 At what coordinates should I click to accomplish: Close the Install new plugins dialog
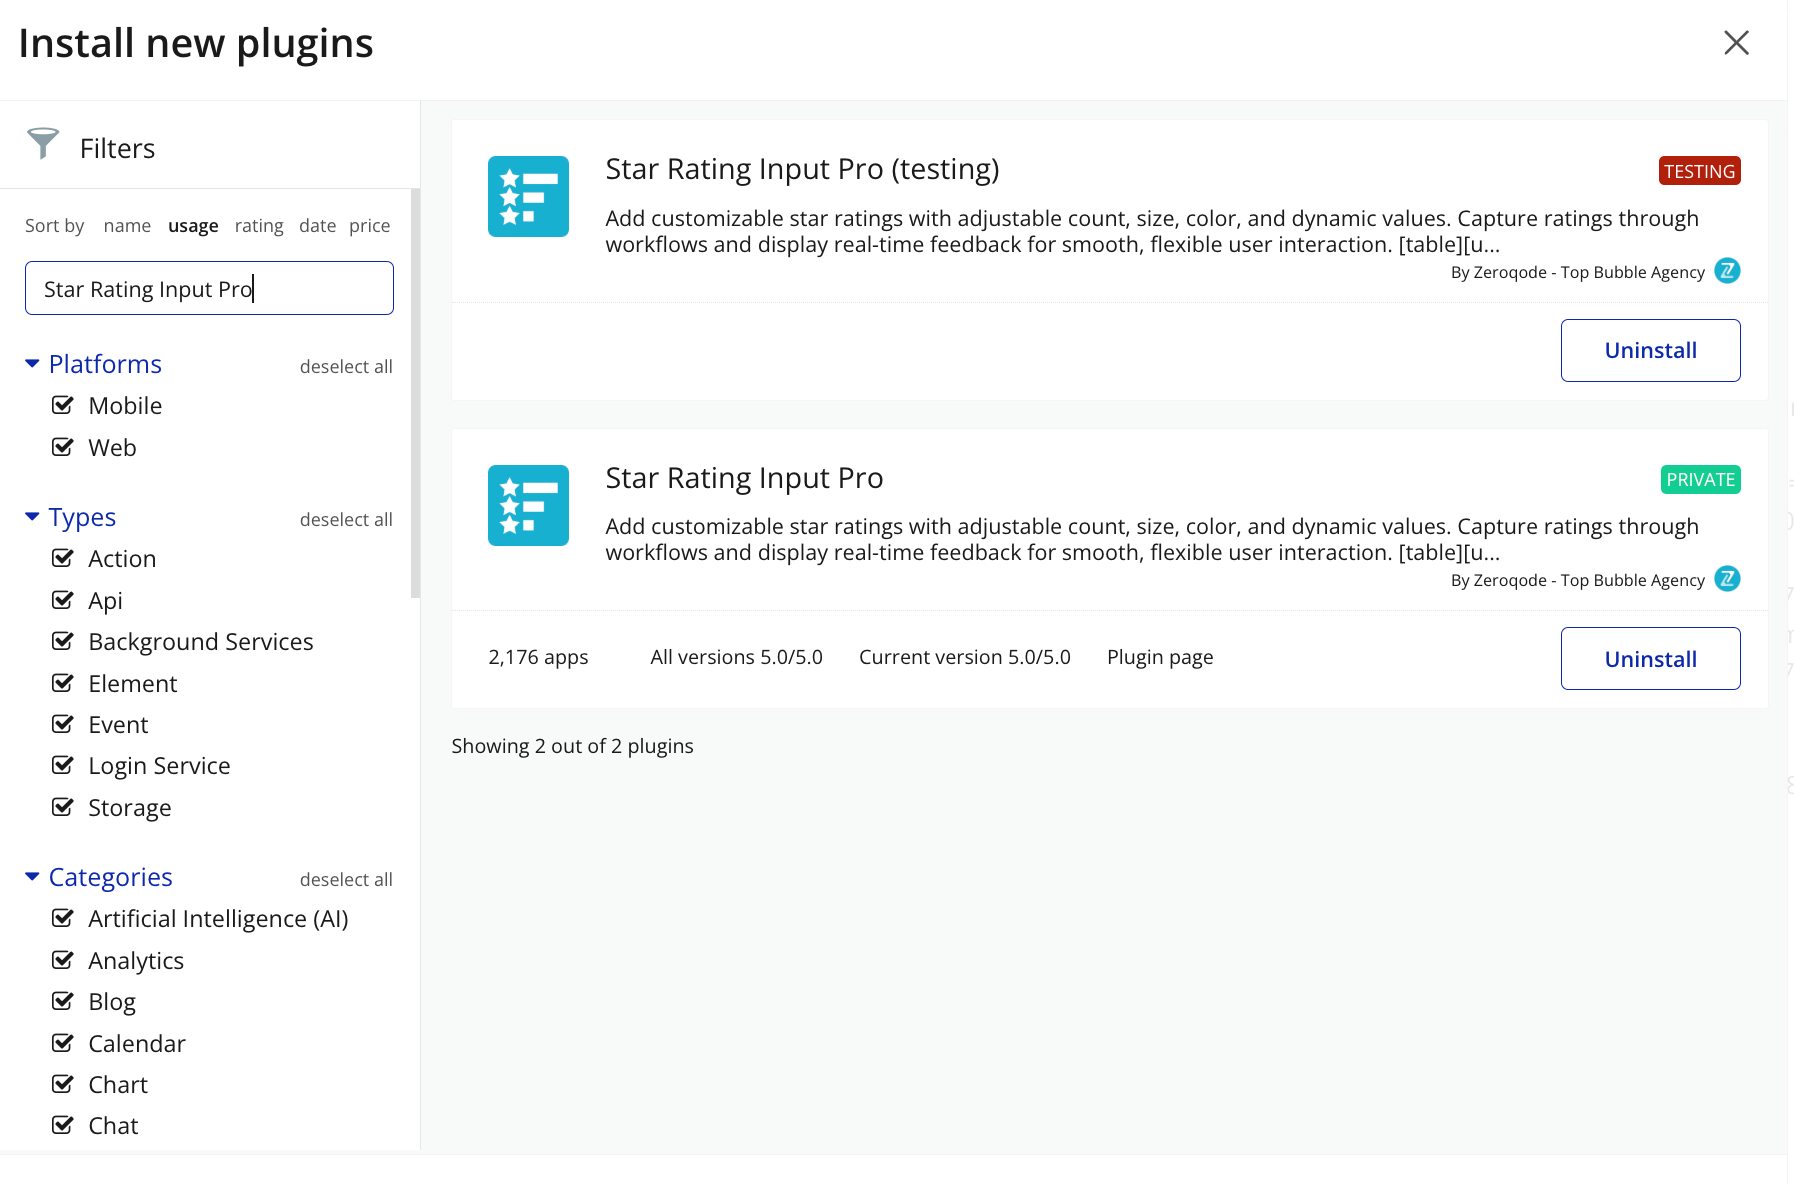pos(1736,43)
